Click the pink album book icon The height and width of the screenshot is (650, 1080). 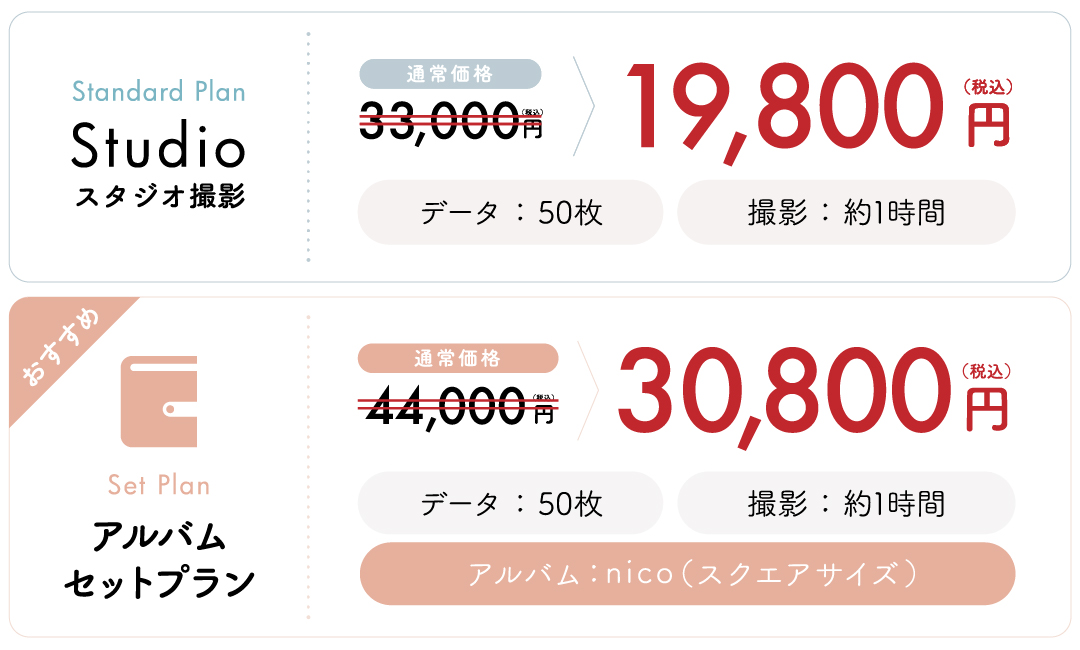(159, 401)
